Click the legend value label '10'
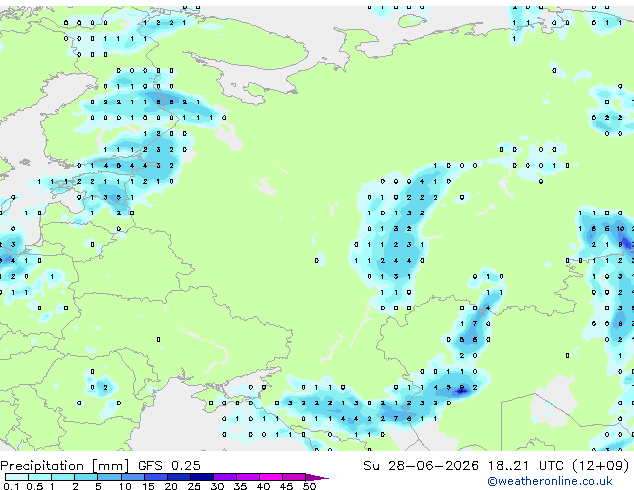This screenshot has height=490, width=634. (125, 486)
